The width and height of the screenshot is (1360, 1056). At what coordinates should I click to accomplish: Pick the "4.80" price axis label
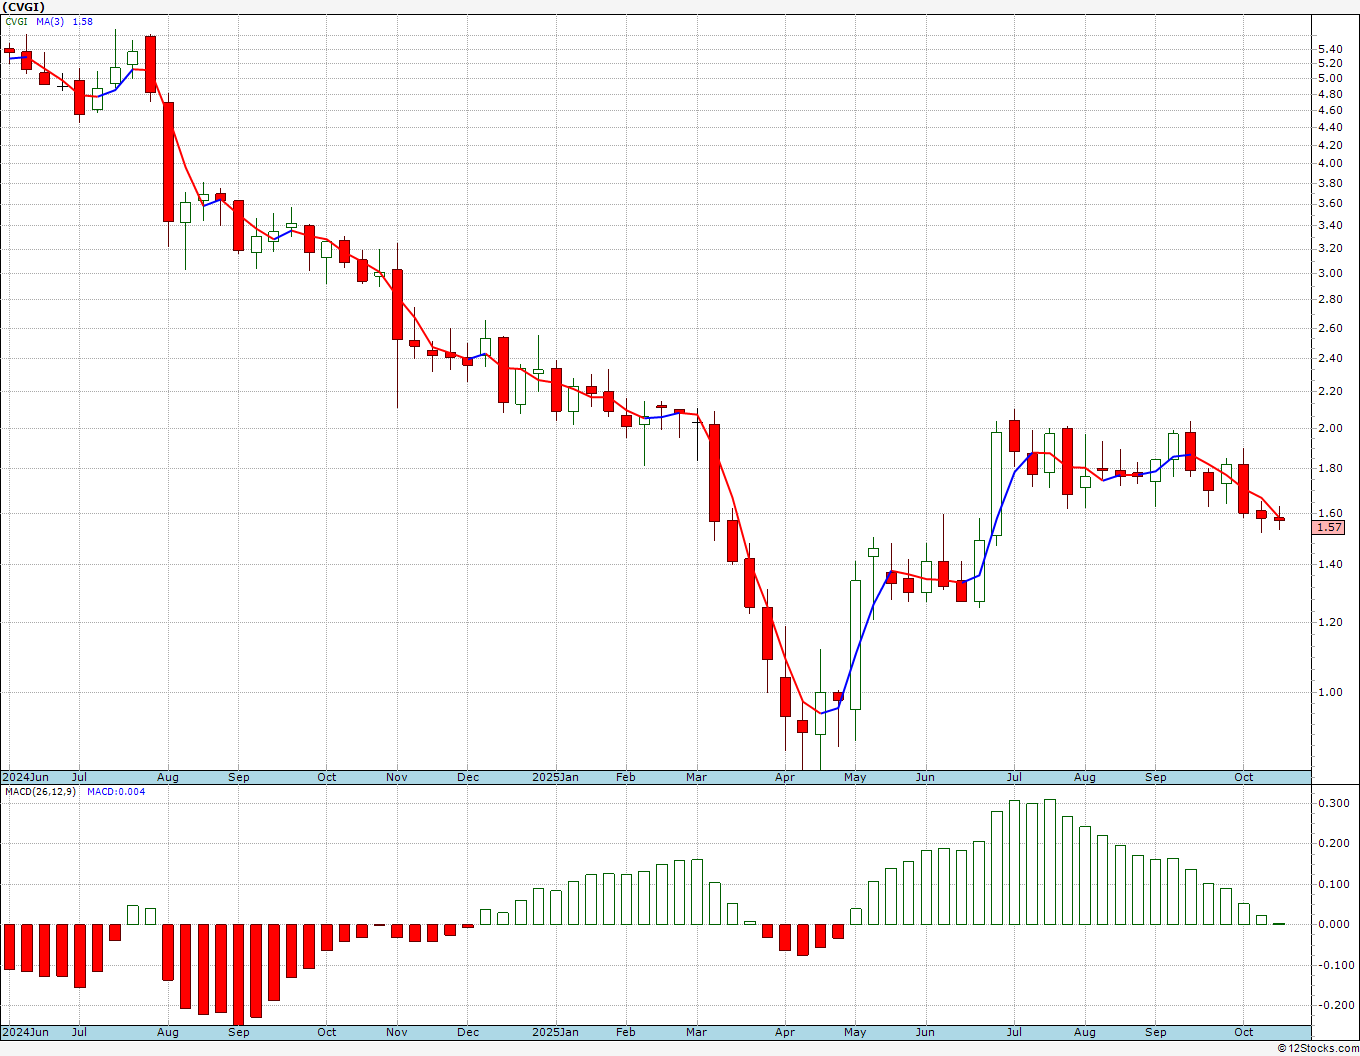click(x=1330, y=94)
